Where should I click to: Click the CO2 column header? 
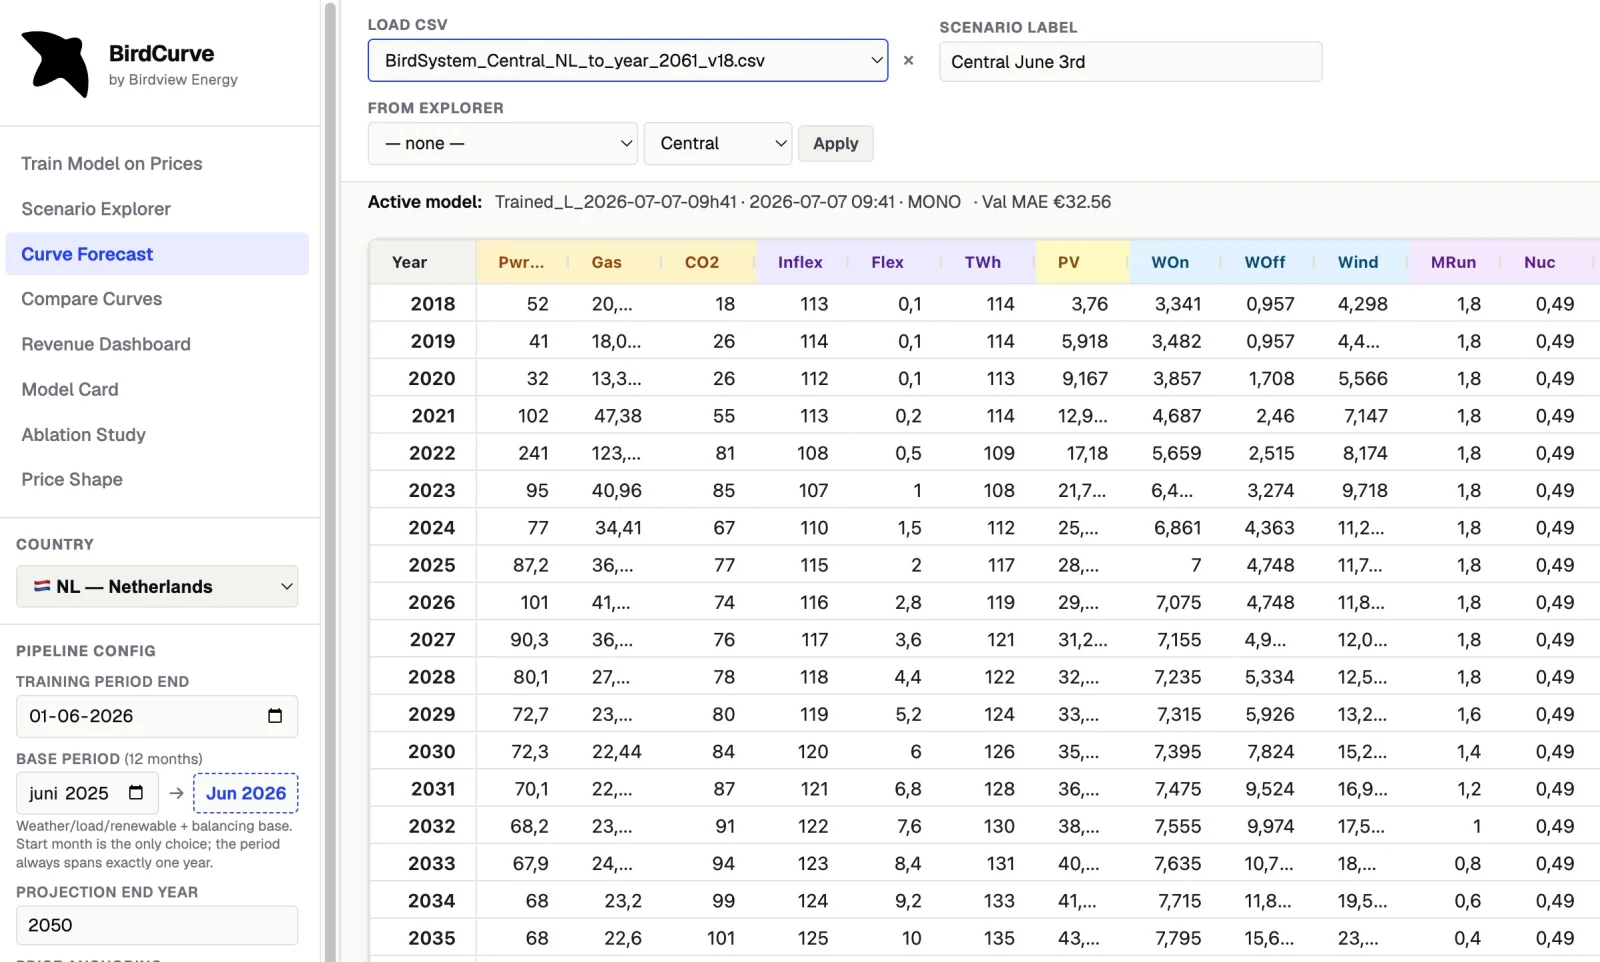tap(709, 262)
